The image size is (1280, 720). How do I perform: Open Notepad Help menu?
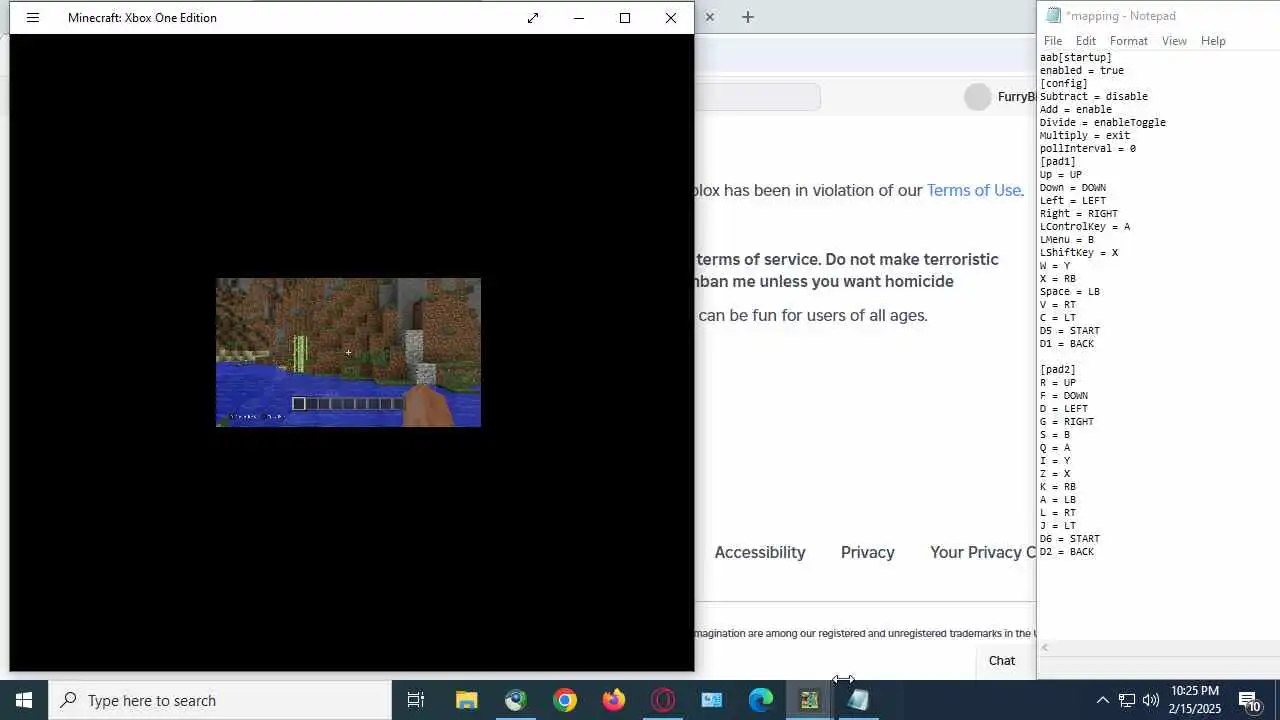coord(1213,41)
